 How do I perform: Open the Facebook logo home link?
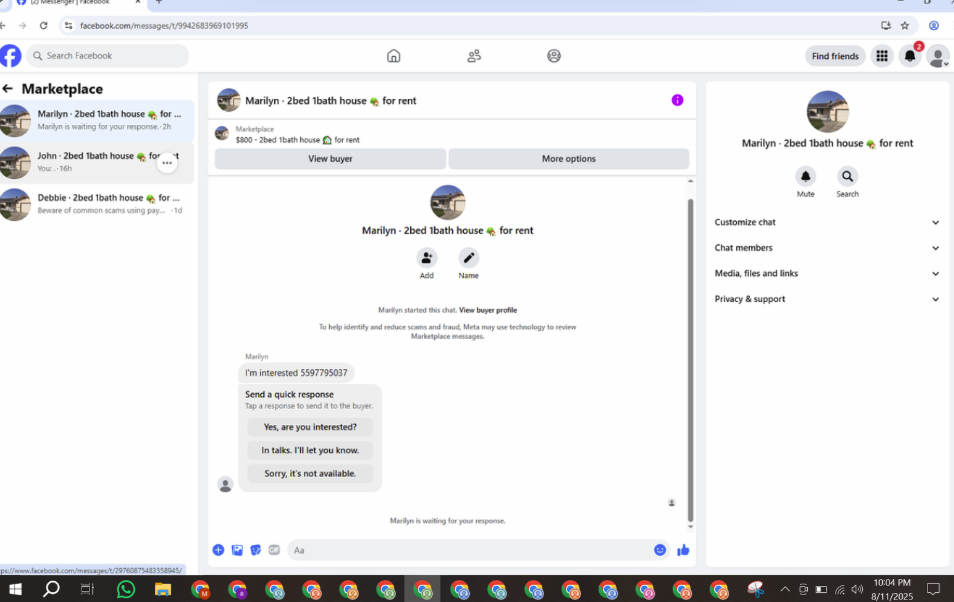[x=10, y=55]
